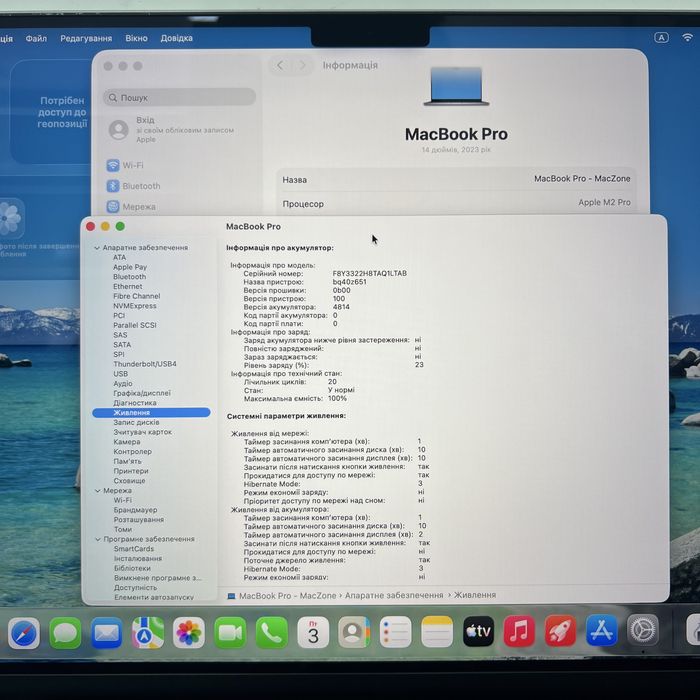The image size is (700, 700).
Task: Open Safari in the Dock
Action: pyautogui.click(x=23, y=633)
